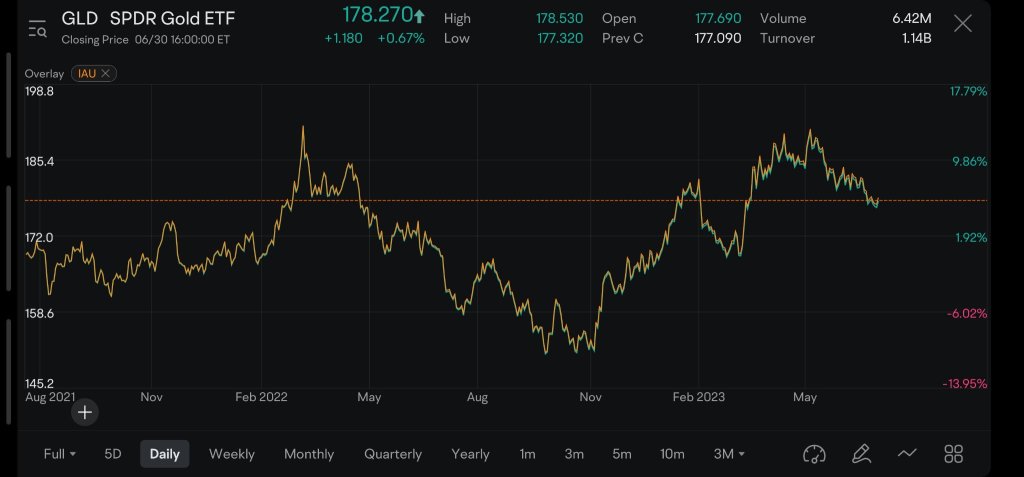The height and width of the screenshot is (477, 1024).
Task: Click the 158.6 price axis label
Action: coord(39,313)
